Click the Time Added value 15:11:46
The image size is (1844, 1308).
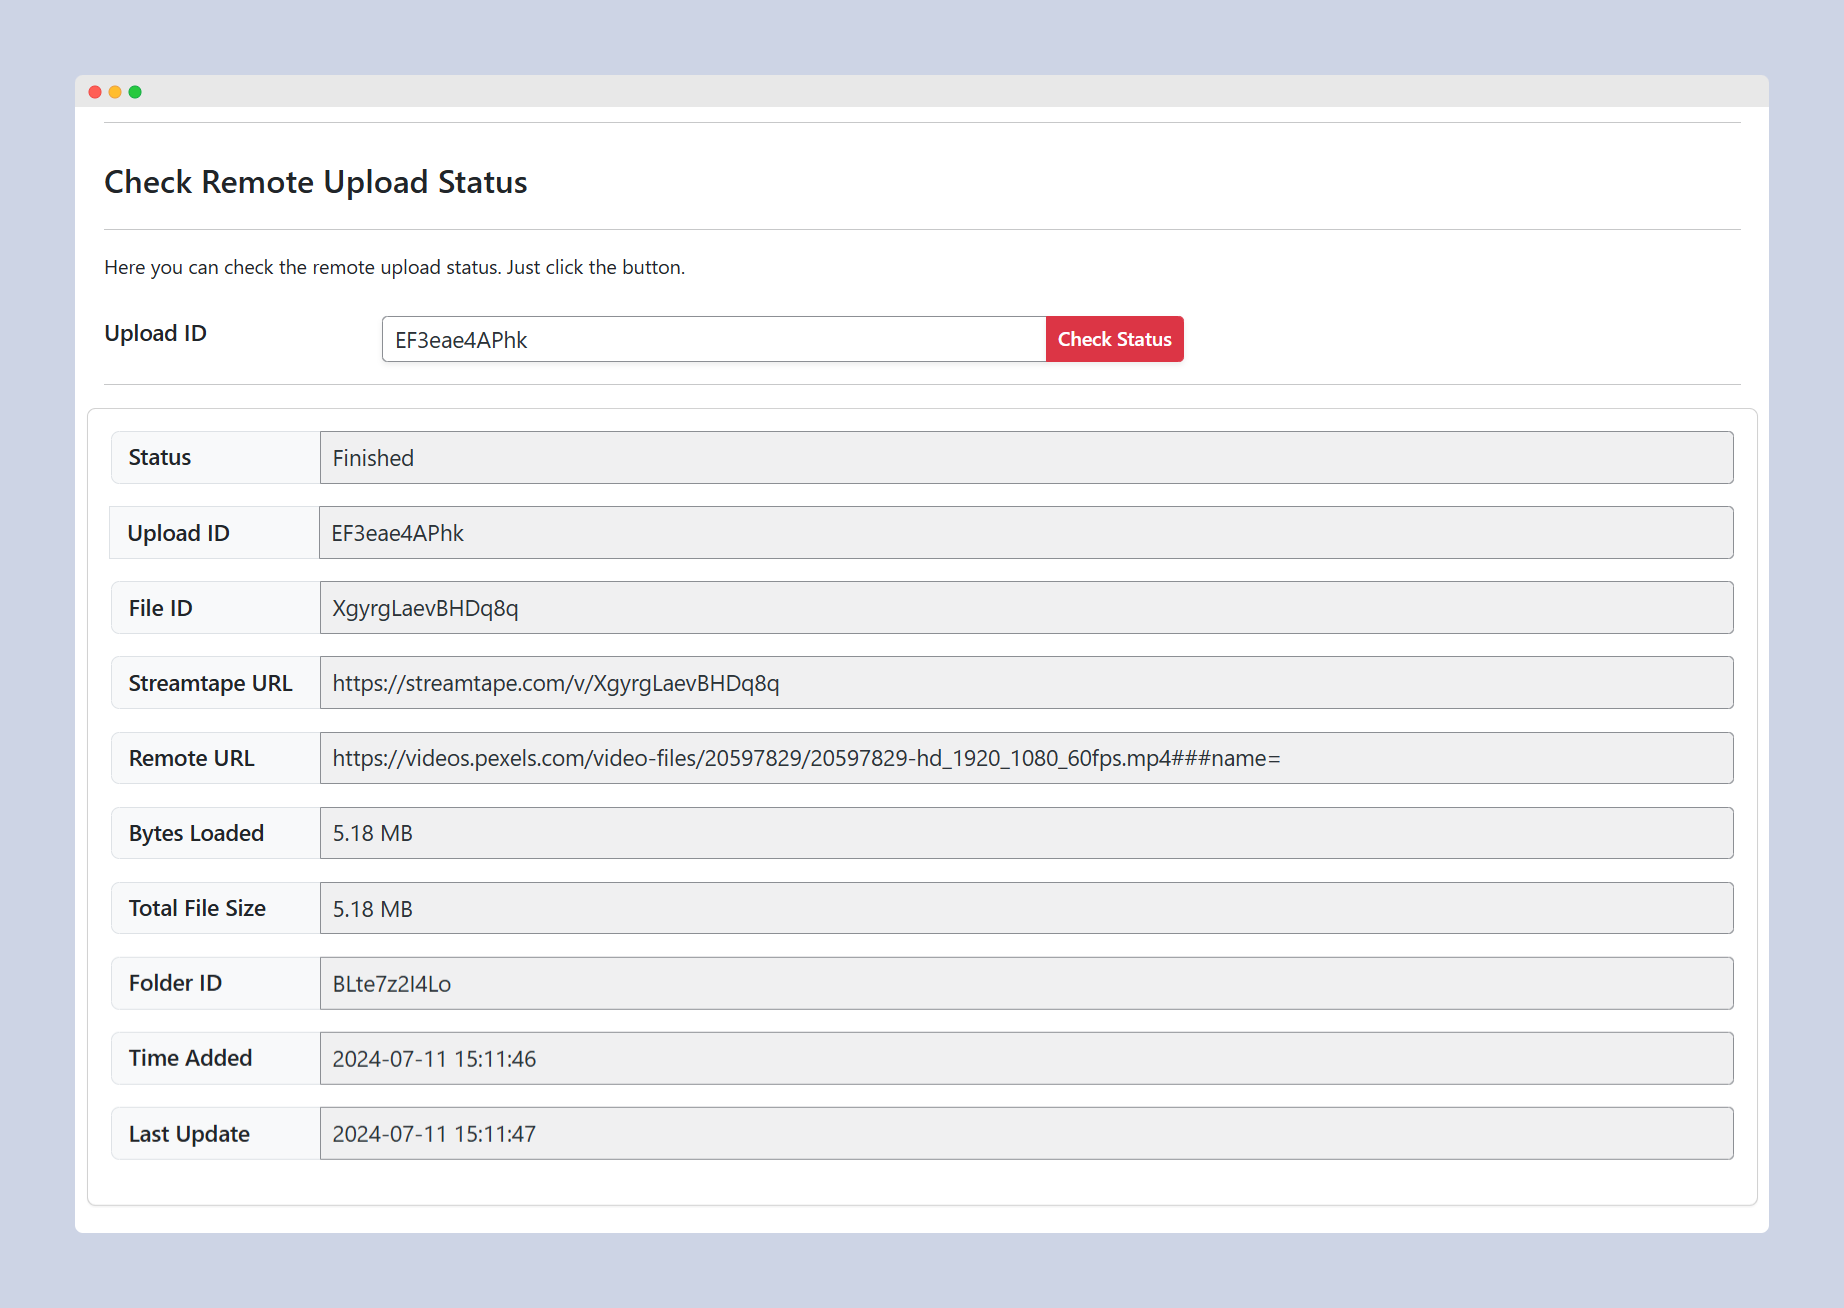(1026, 1058)
